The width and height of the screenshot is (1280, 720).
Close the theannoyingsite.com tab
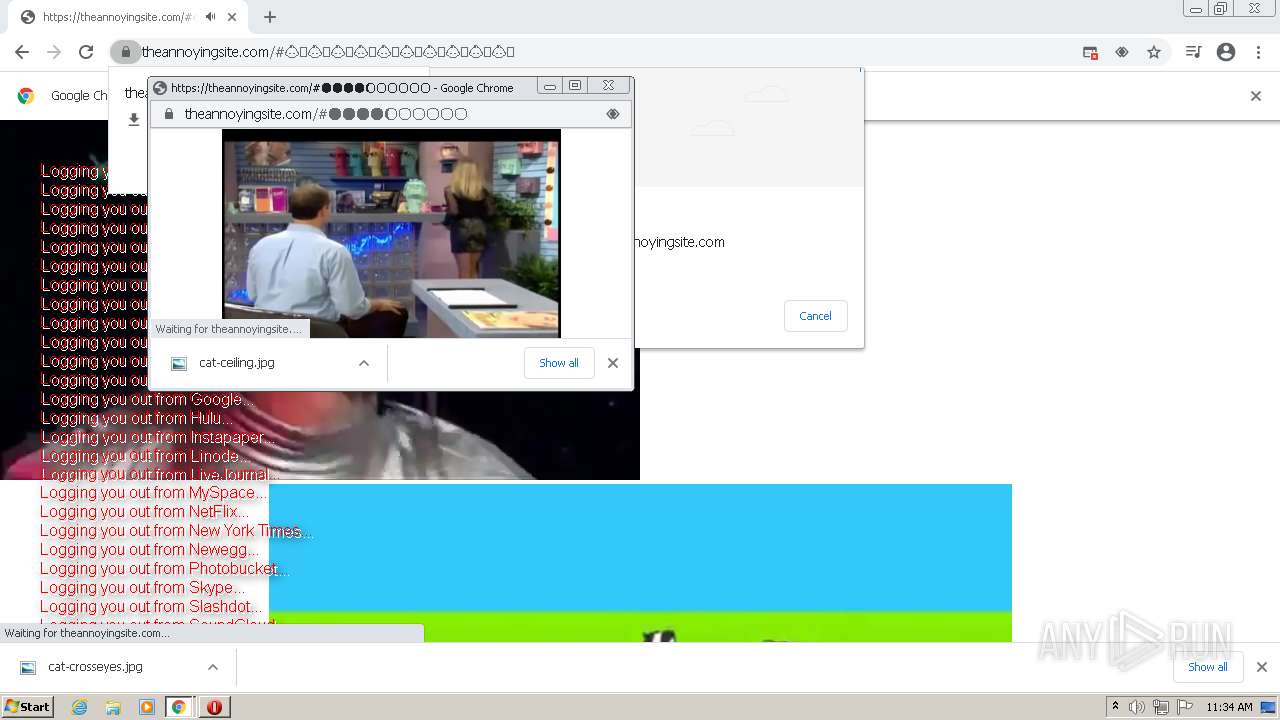coord(232,17)
